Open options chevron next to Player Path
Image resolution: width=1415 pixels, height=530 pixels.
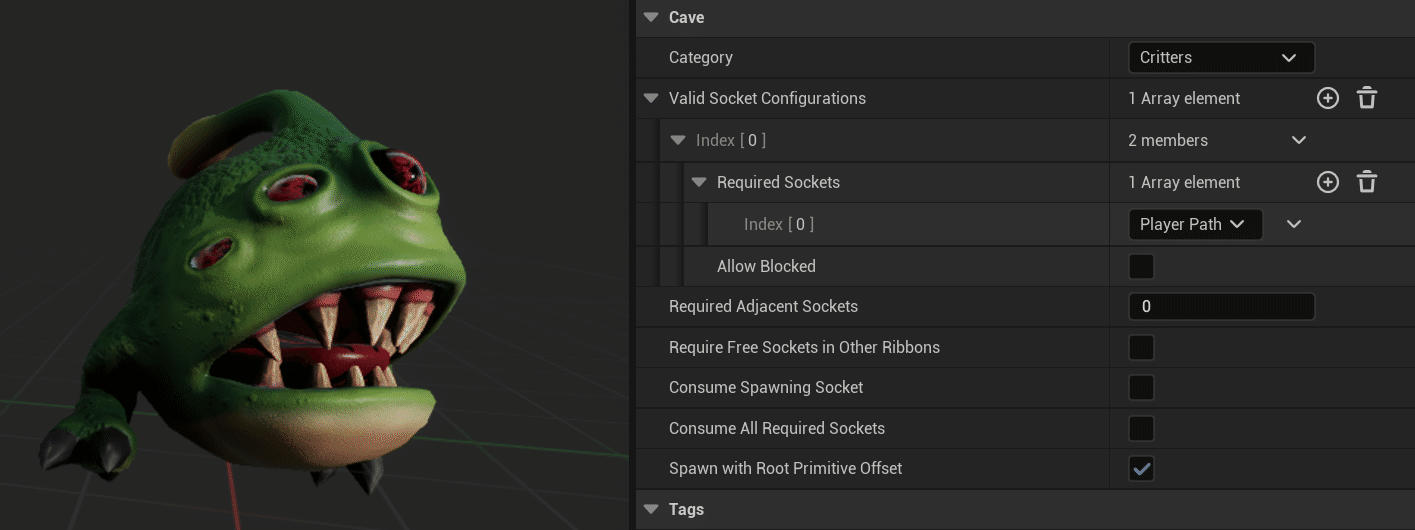point(1294,224)
